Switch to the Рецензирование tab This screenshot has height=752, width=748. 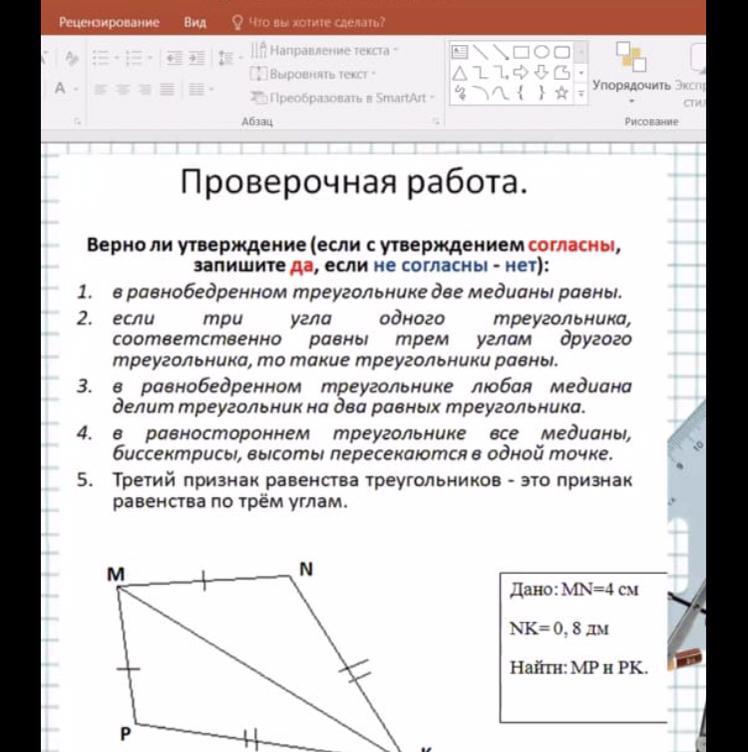click(x=109, y=22)
